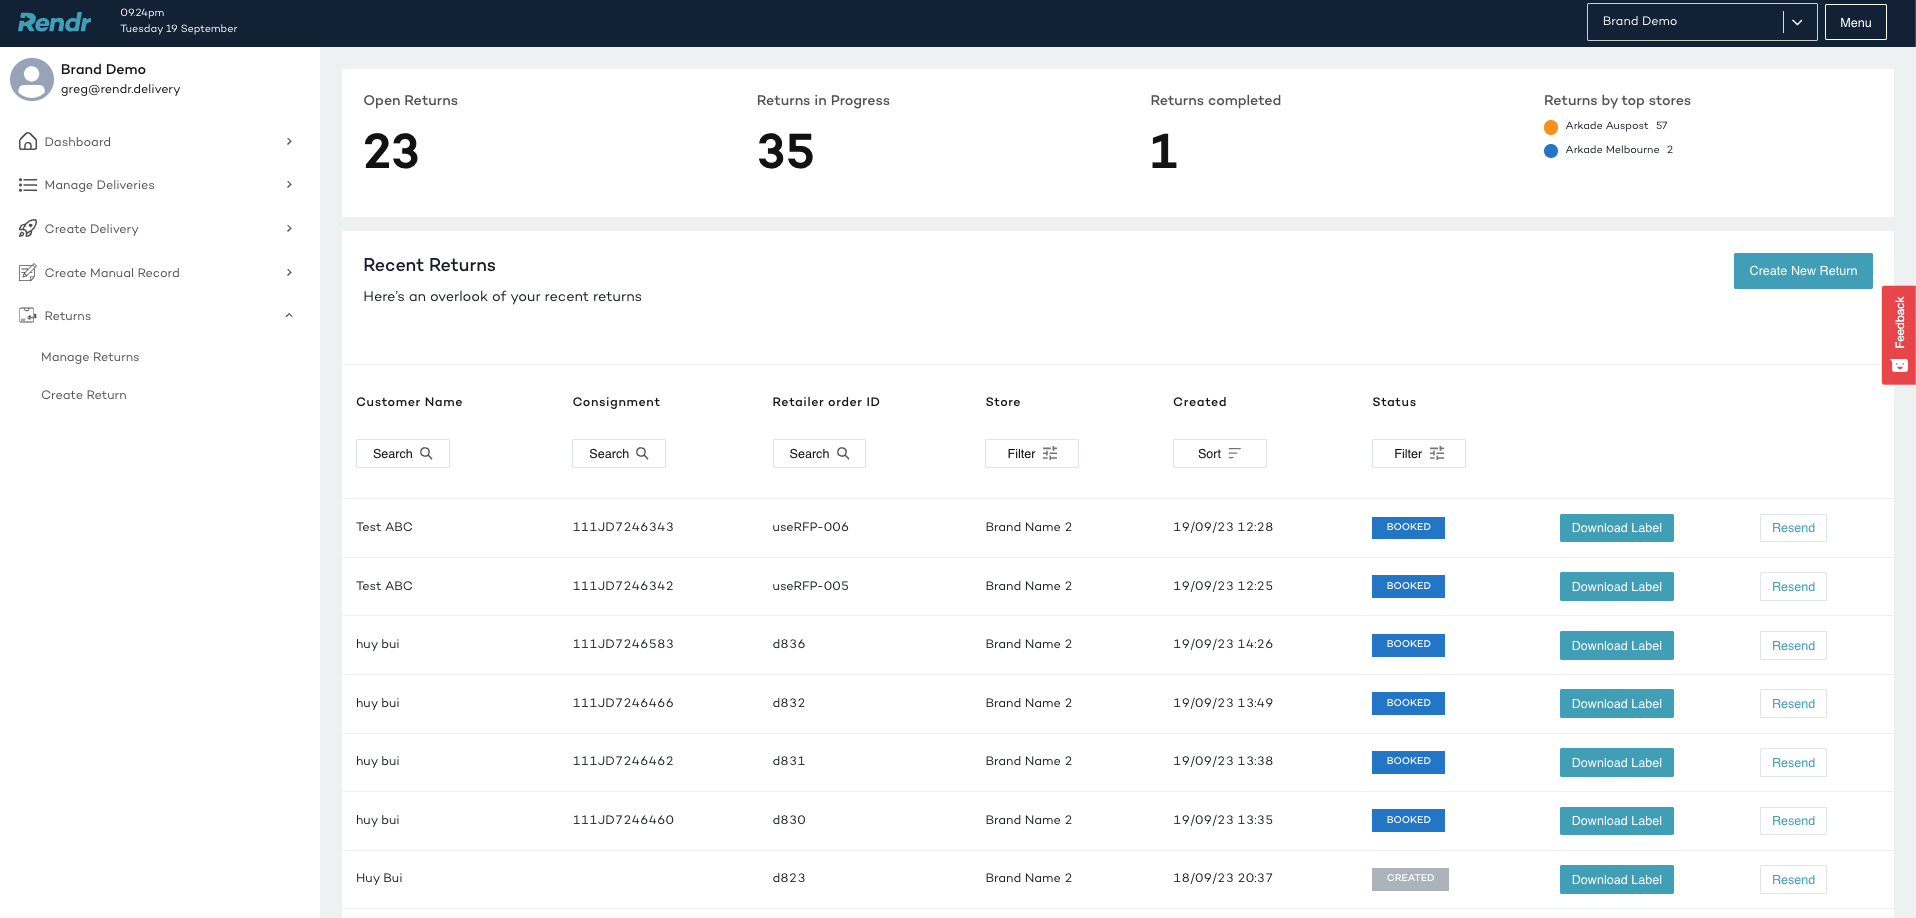Screen dimensions: 1916x918
Task: Expand the Create Manual Record chevron
Action: 289,272
